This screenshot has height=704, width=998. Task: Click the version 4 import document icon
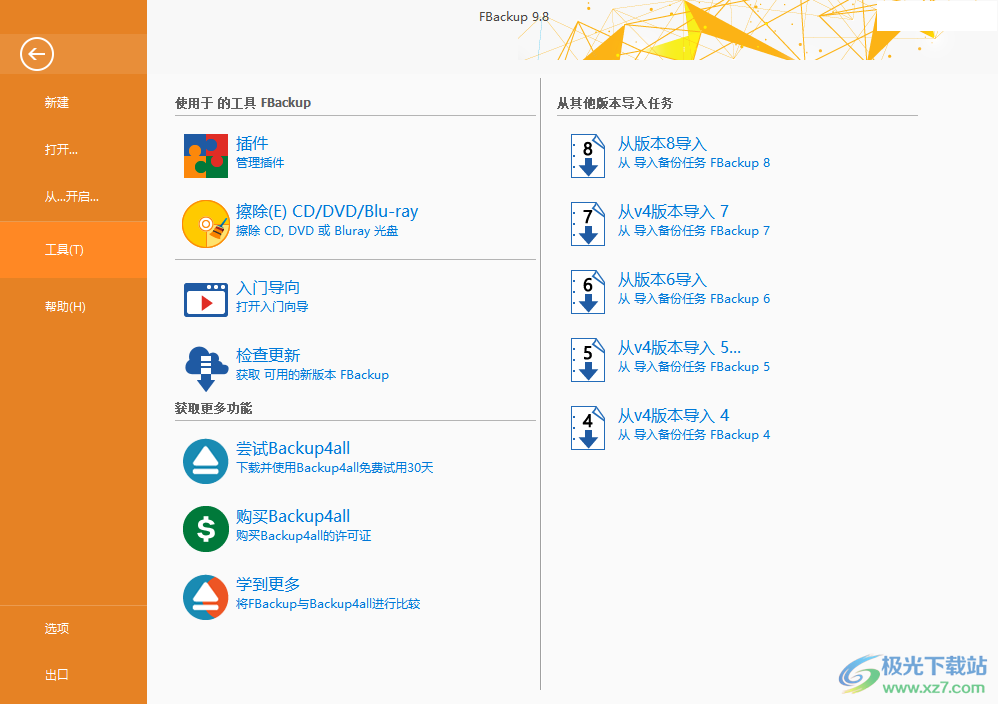click(587, 428)
